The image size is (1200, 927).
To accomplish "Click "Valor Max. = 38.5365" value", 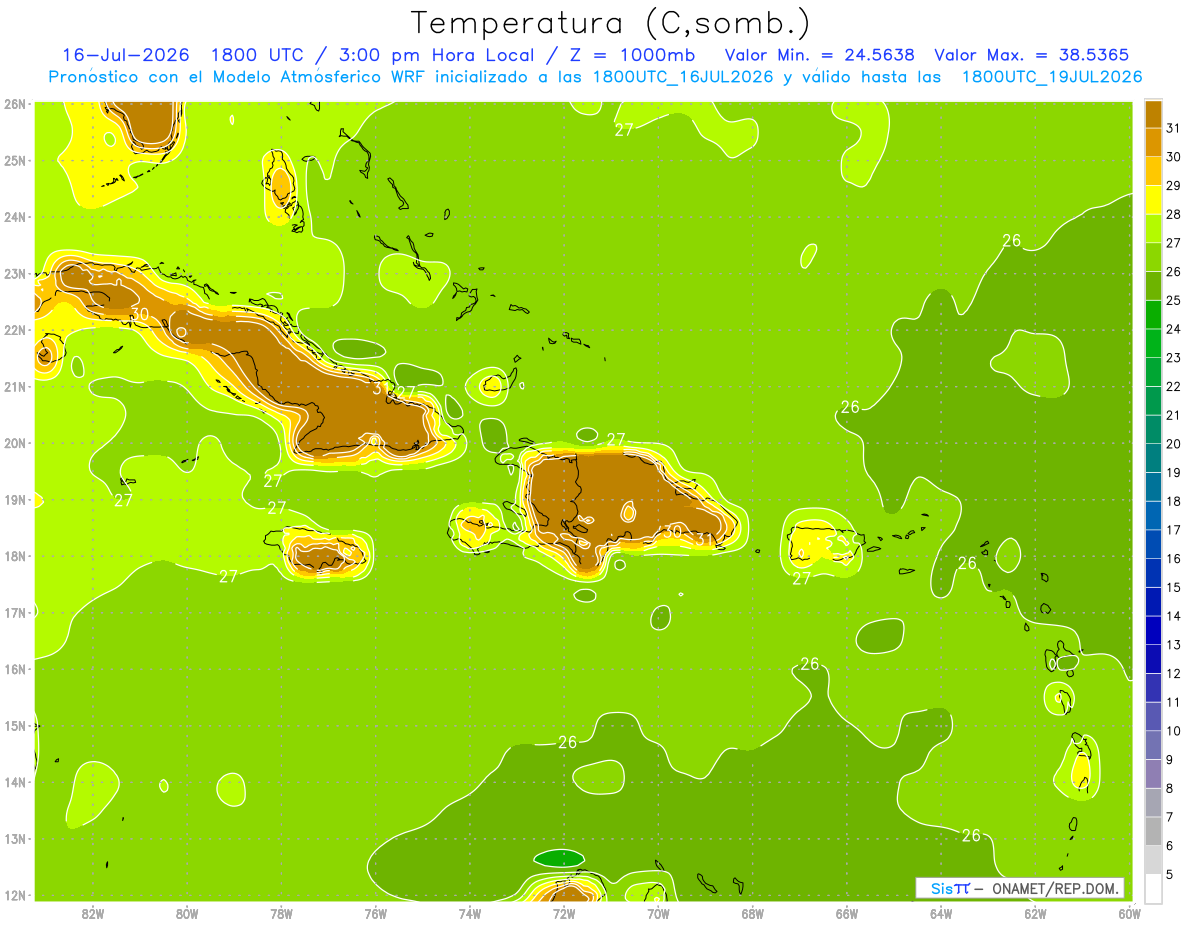I will pos(1034,54).
